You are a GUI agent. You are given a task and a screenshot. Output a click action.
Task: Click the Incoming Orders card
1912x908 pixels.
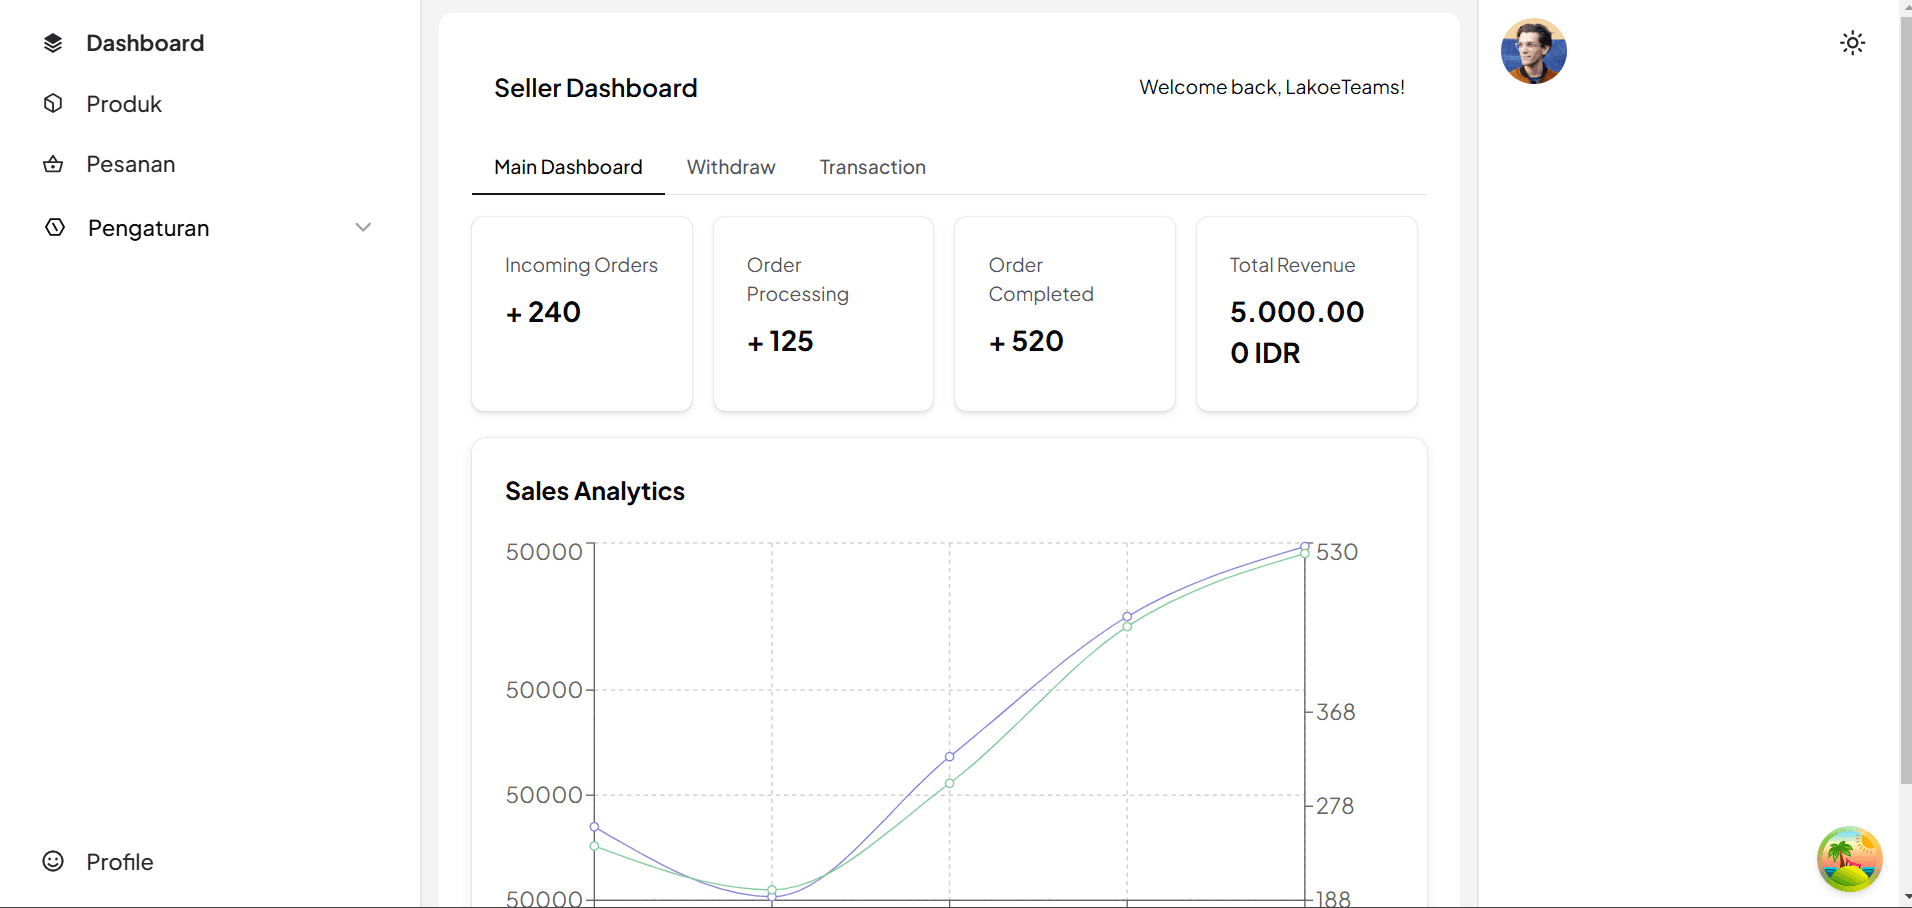click(582, 313)
